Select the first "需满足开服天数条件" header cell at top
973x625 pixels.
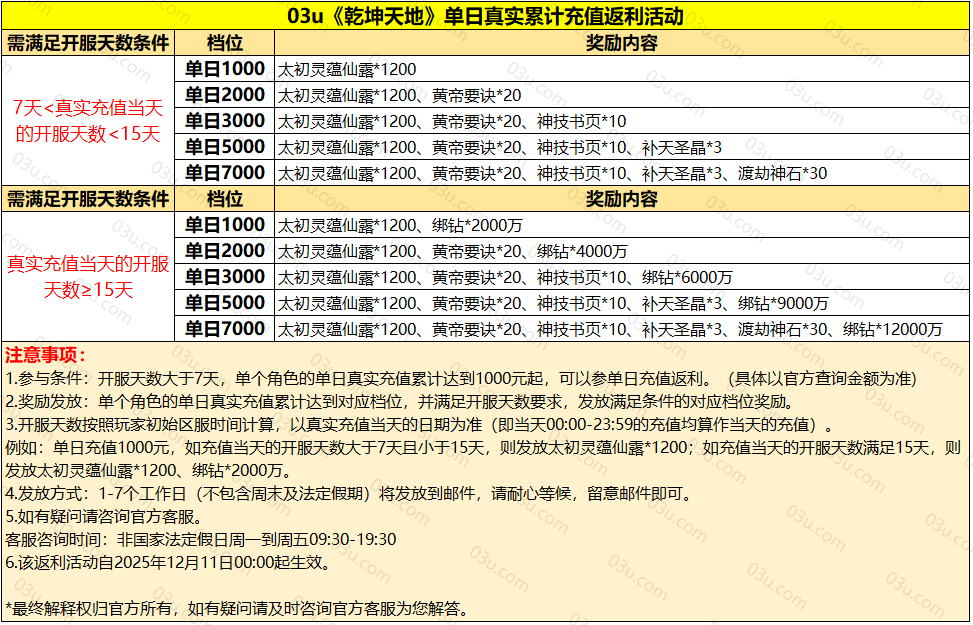pyautogui.click(x=88, y=43)
